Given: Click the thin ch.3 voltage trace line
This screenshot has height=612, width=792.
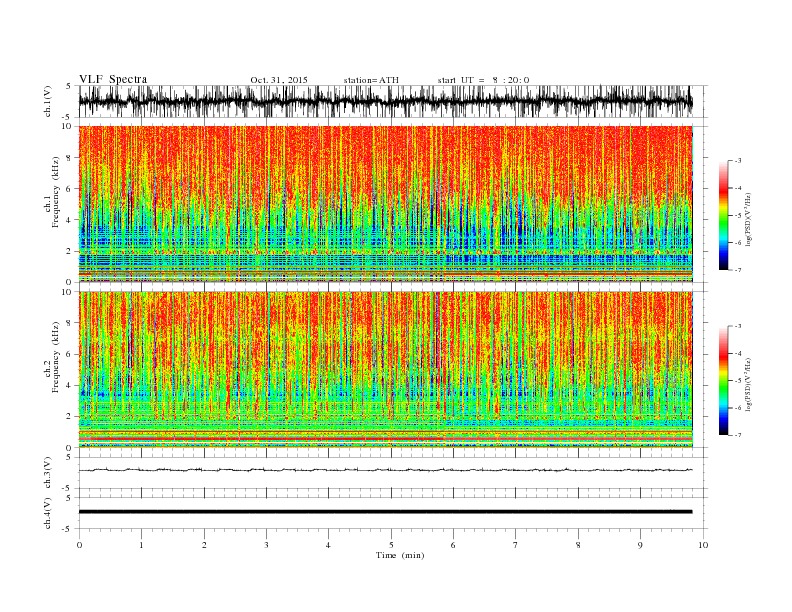Looking at the screenshot, I should point(385,470).
